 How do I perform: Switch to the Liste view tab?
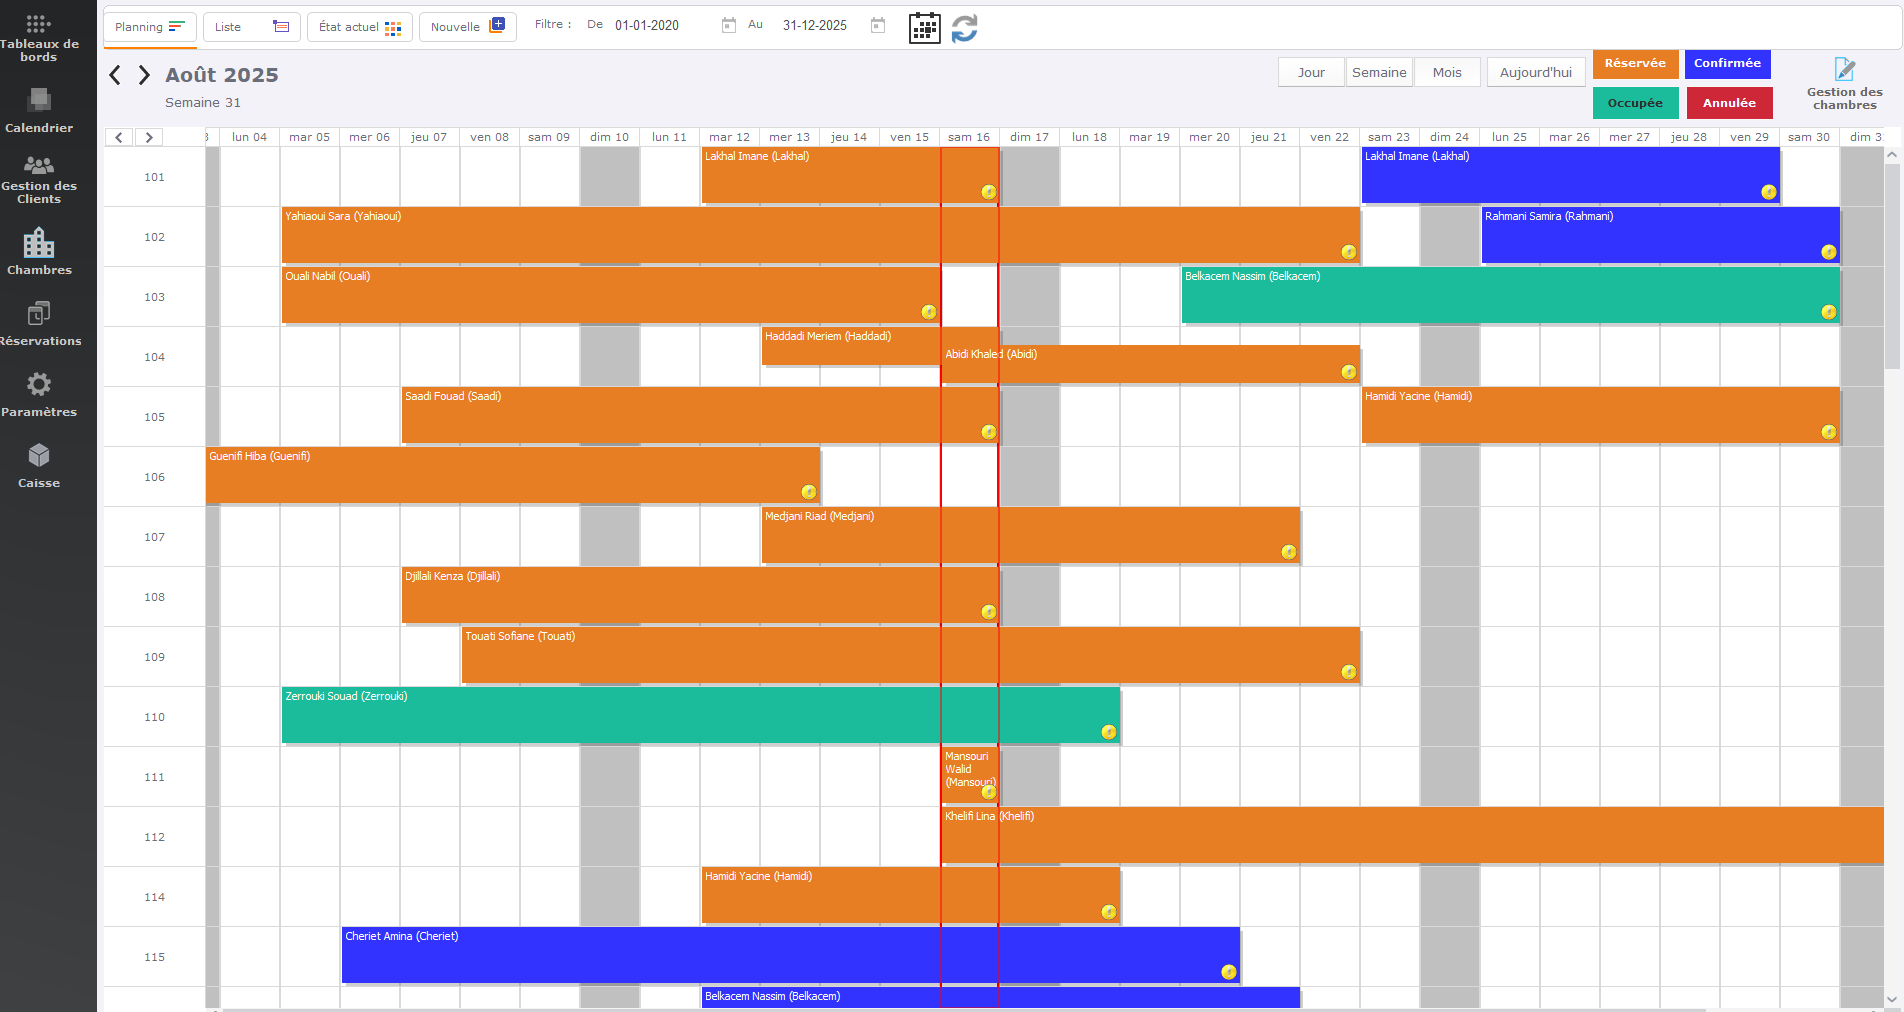tap(251, 27)
